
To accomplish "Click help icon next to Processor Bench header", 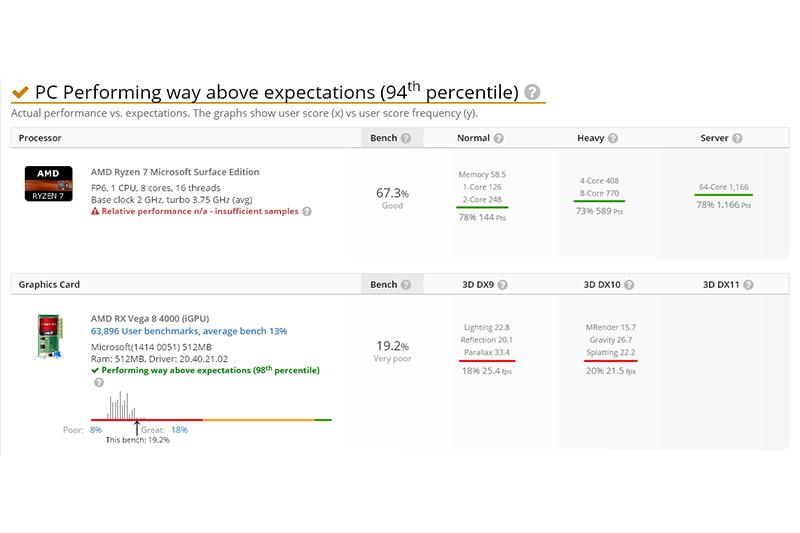I will pos(406,138).
